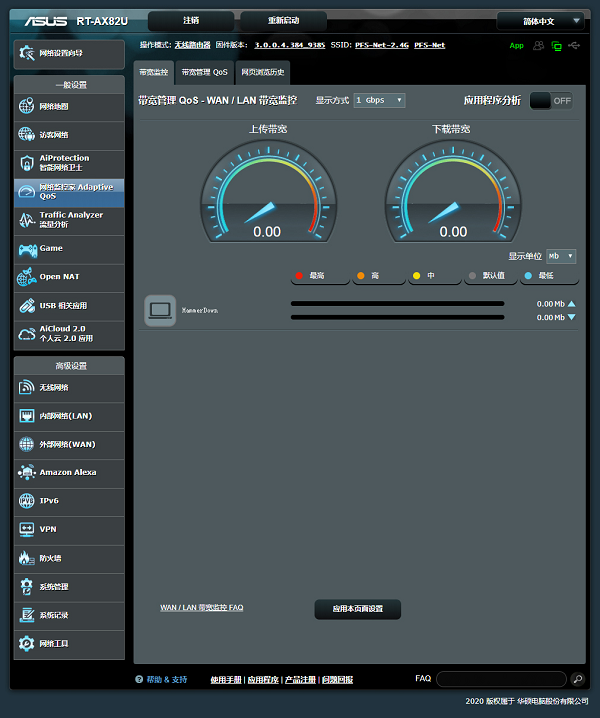
Task: Open firmware version 3.0.0.4.384_9385 link
Action: (289, 45)
